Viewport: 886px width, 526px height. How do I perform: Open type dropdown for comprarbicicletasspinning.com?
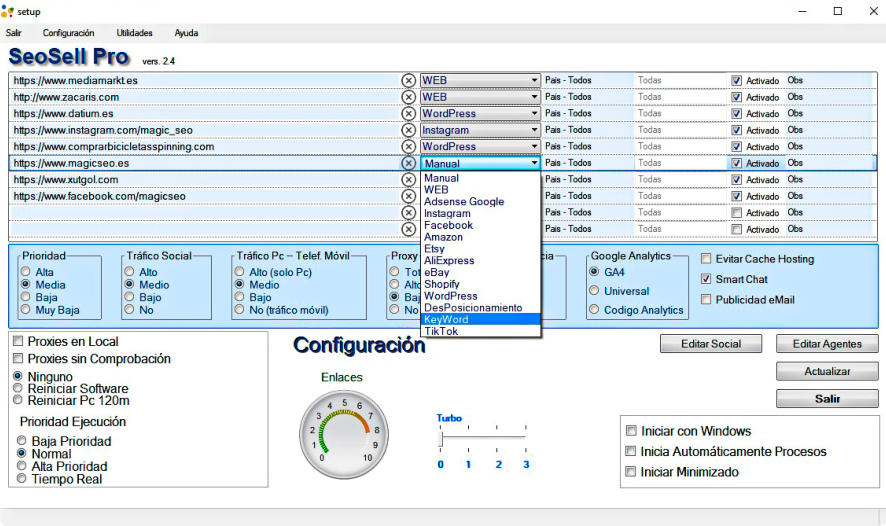click(x=480, y=146)
